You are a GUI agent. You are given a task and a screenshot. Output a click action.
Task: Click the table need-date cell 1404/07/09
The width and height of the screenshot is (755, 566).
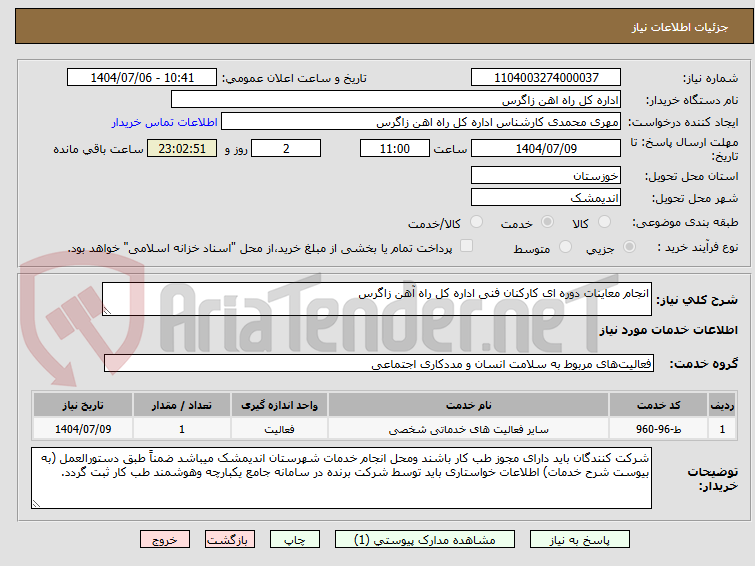tap(83, 429)
